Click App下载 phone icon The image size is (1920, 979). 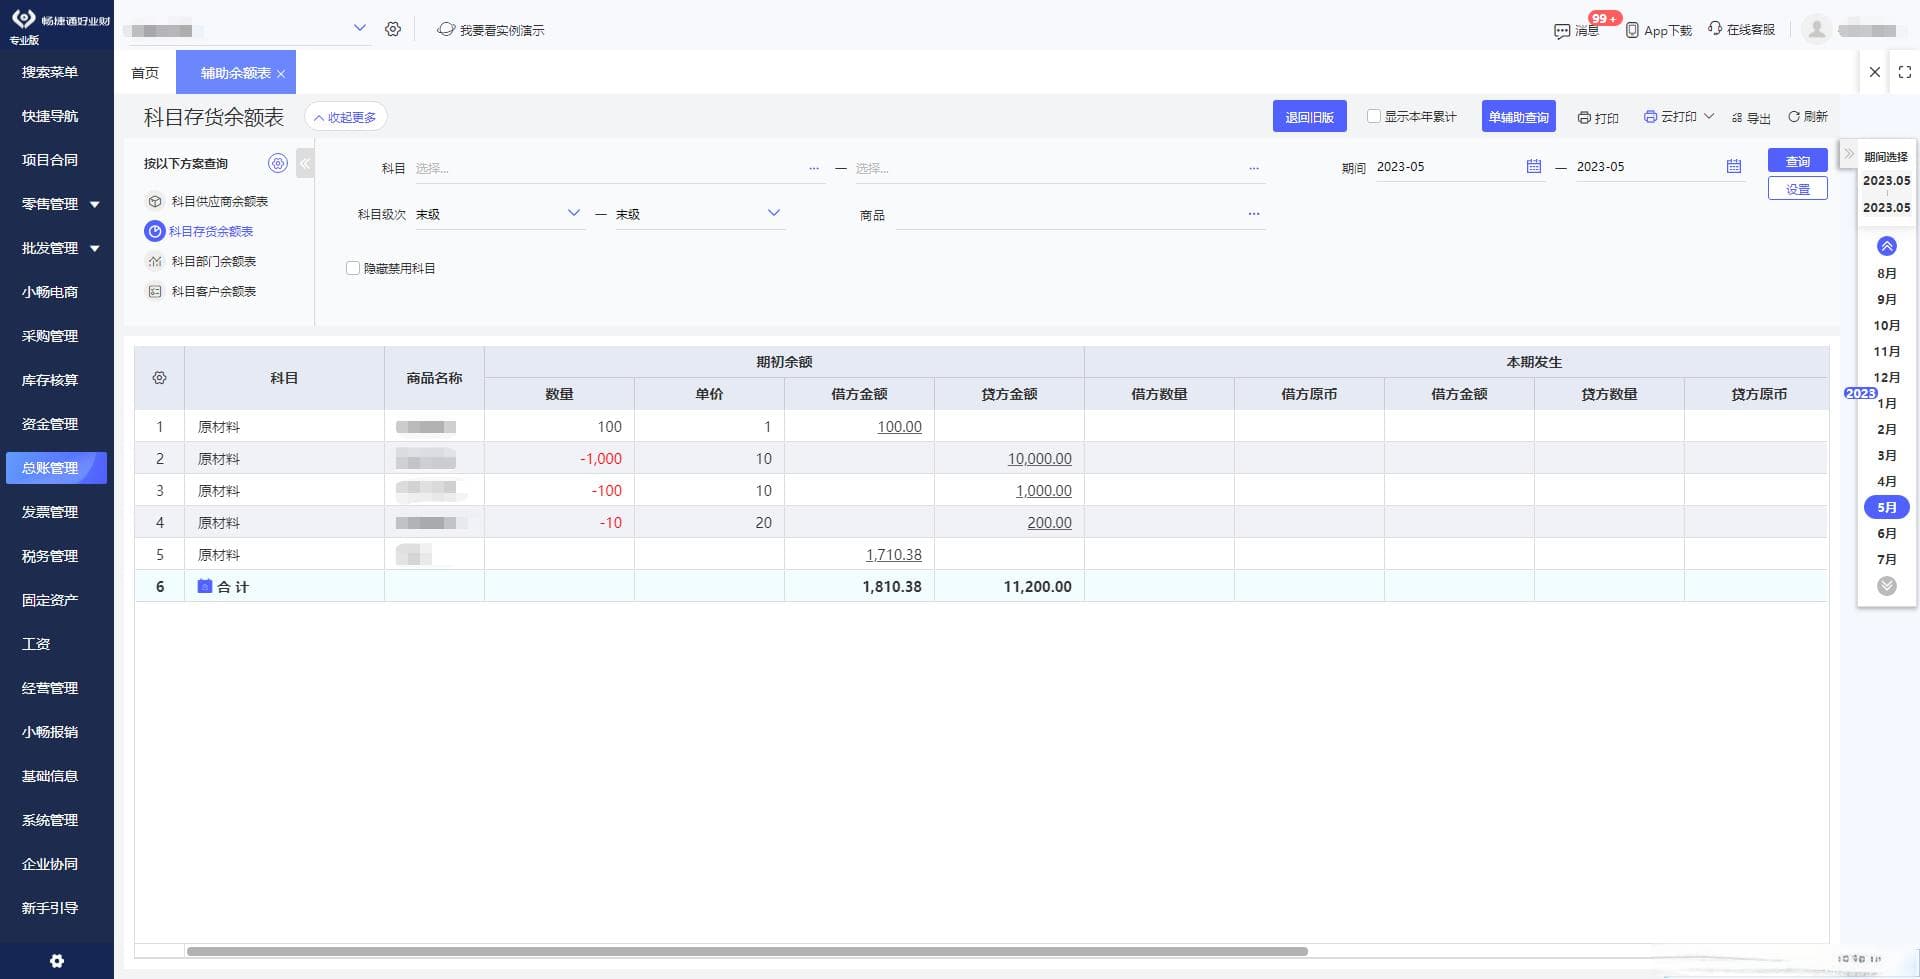[1632, 30]
